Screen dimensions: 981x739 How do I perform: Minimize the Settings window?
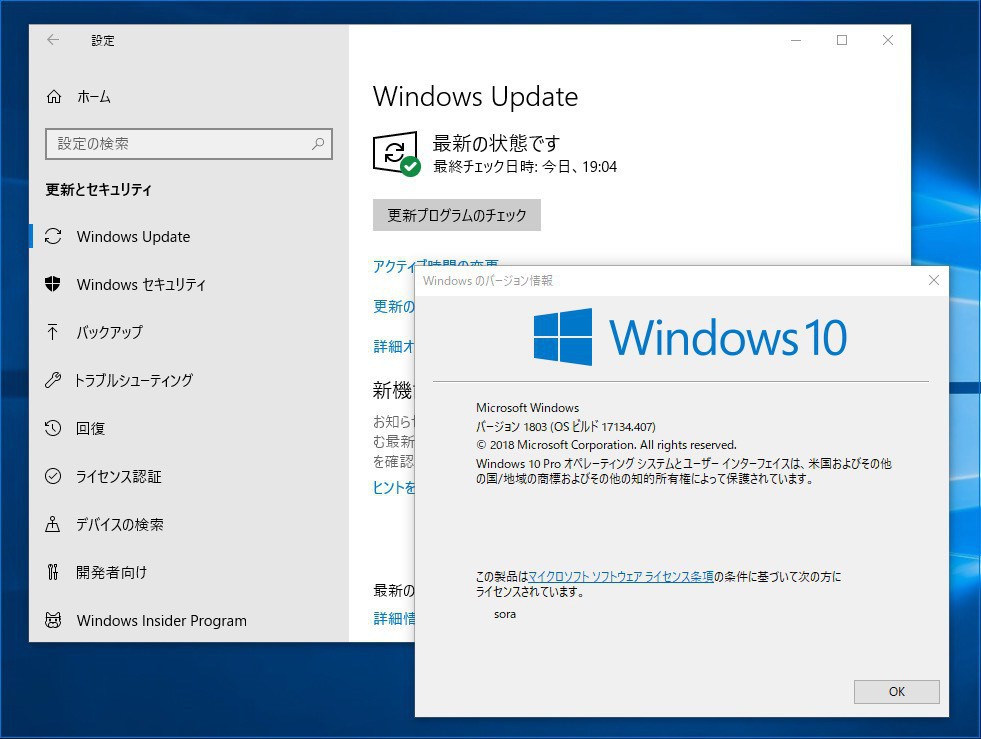(796, 40)
